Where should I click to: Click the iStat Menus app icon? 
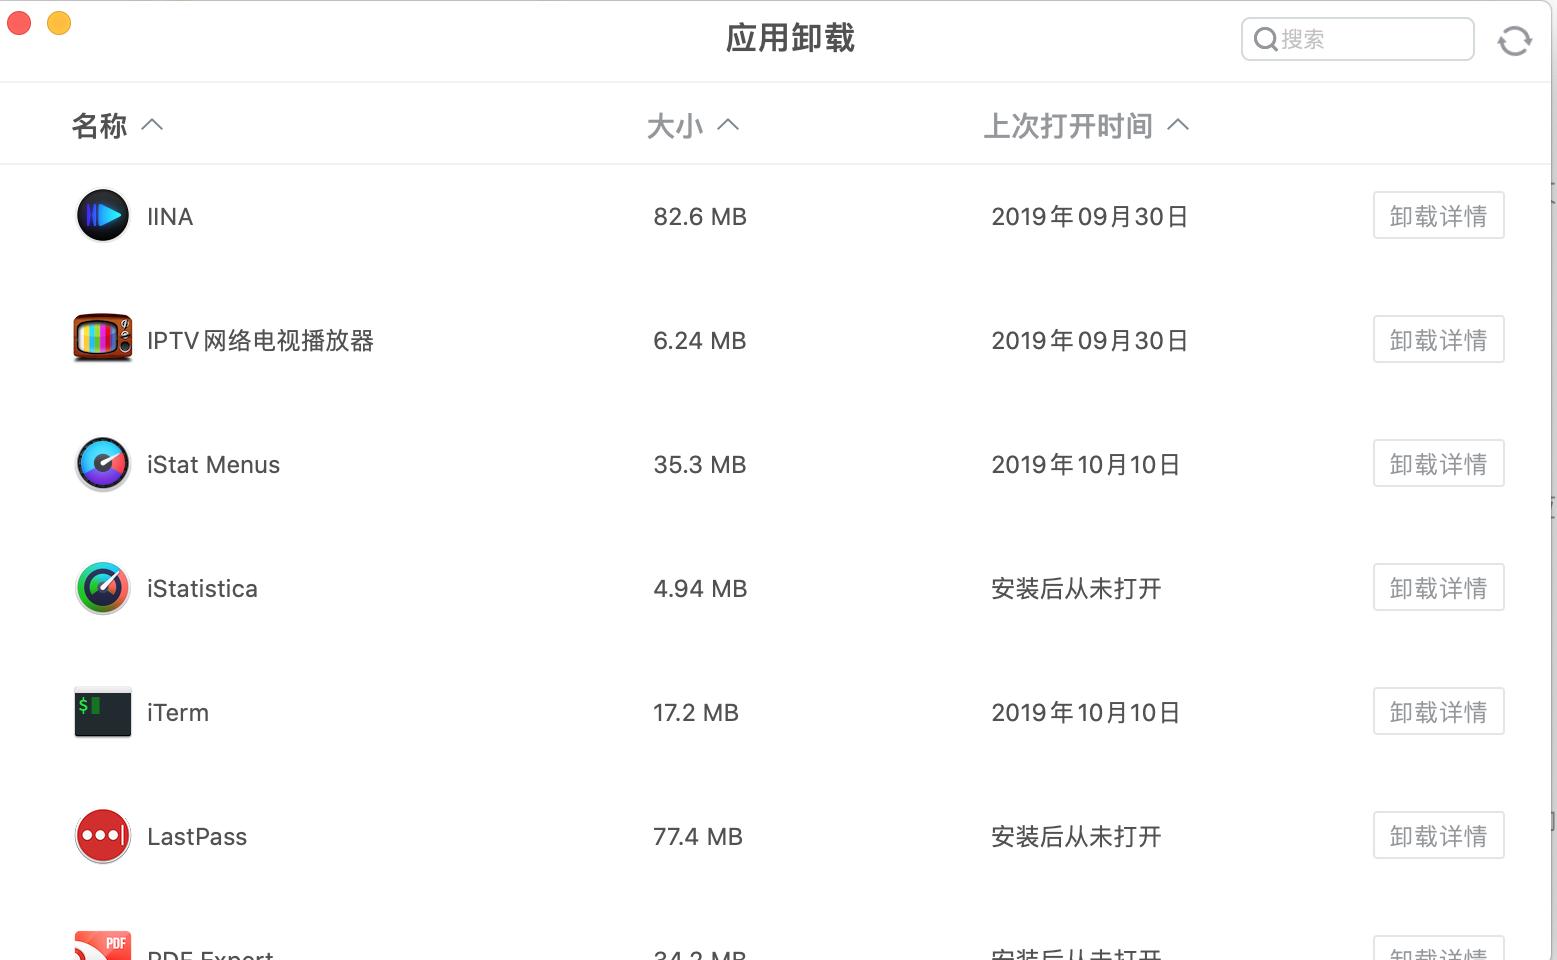(x=102, y=463)
